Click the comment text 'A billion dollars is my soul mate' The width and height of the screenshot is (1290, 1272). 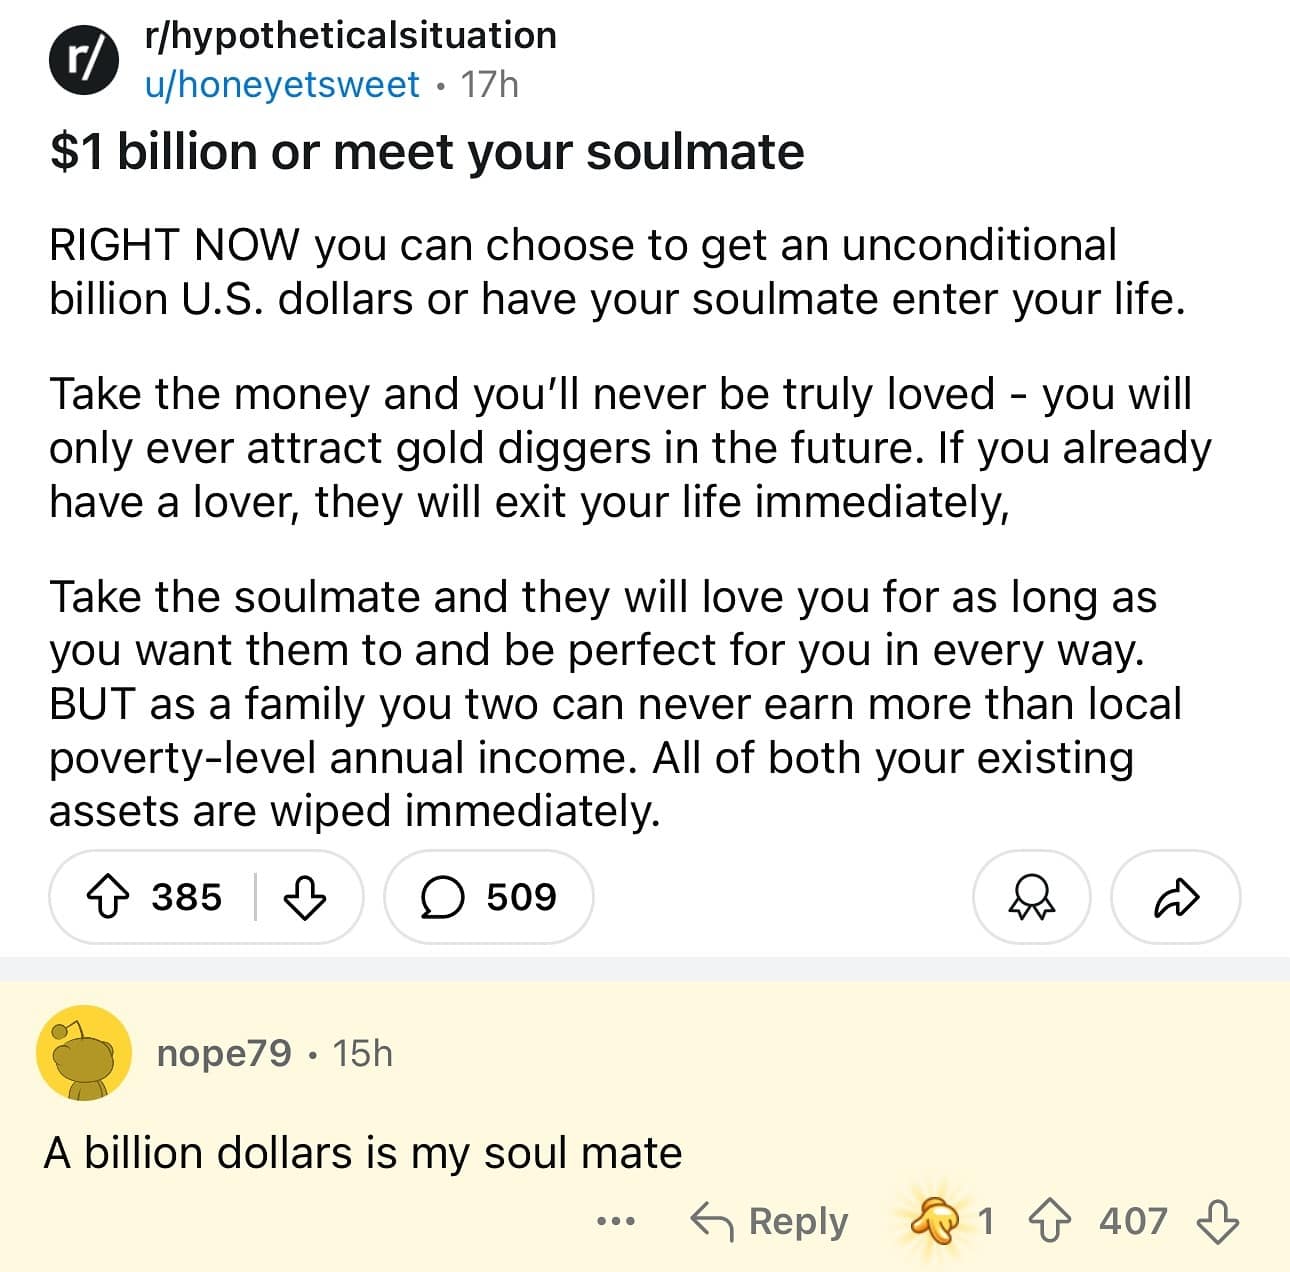tap(363, 1153)
